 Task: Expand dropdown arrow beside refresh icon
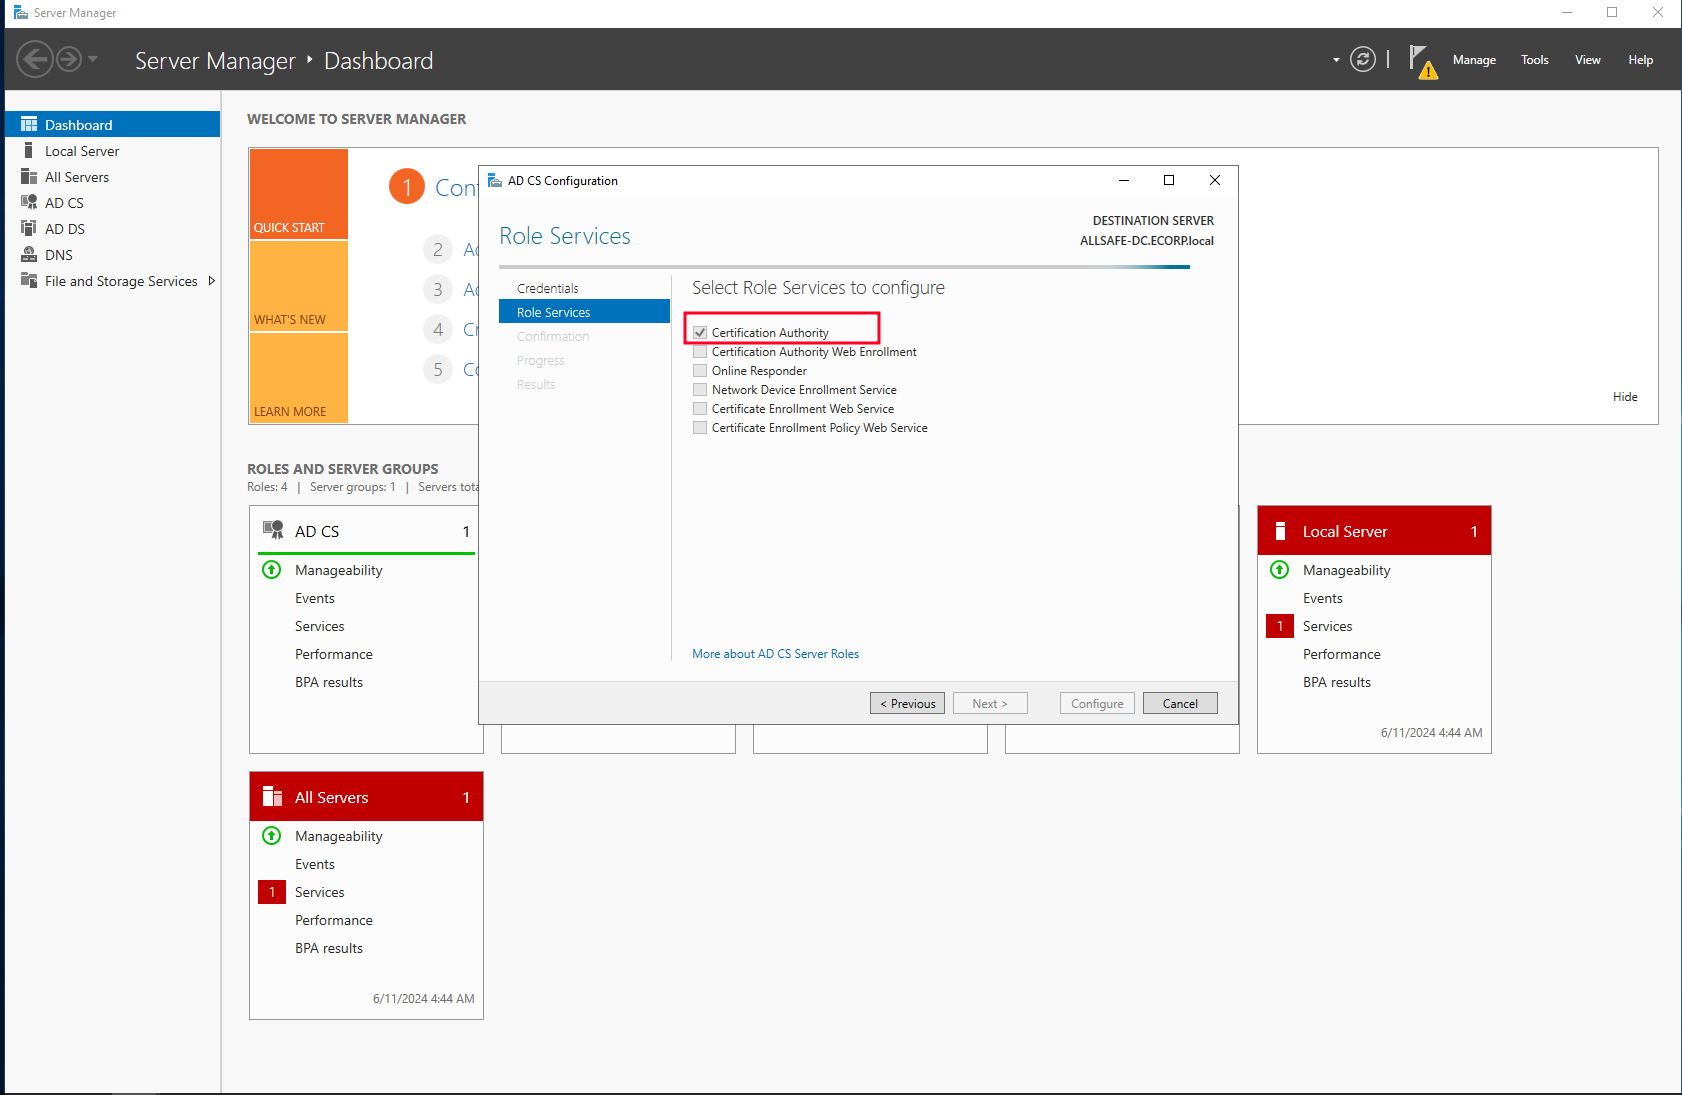(1336, 60)
